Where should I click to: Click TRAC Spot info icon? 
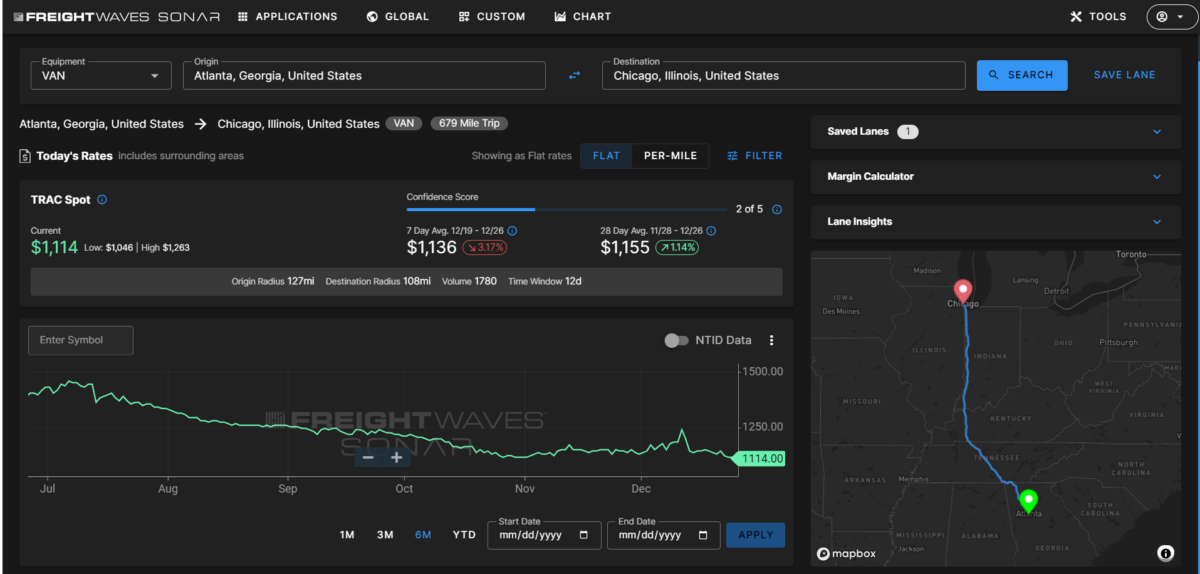(102, 200)
